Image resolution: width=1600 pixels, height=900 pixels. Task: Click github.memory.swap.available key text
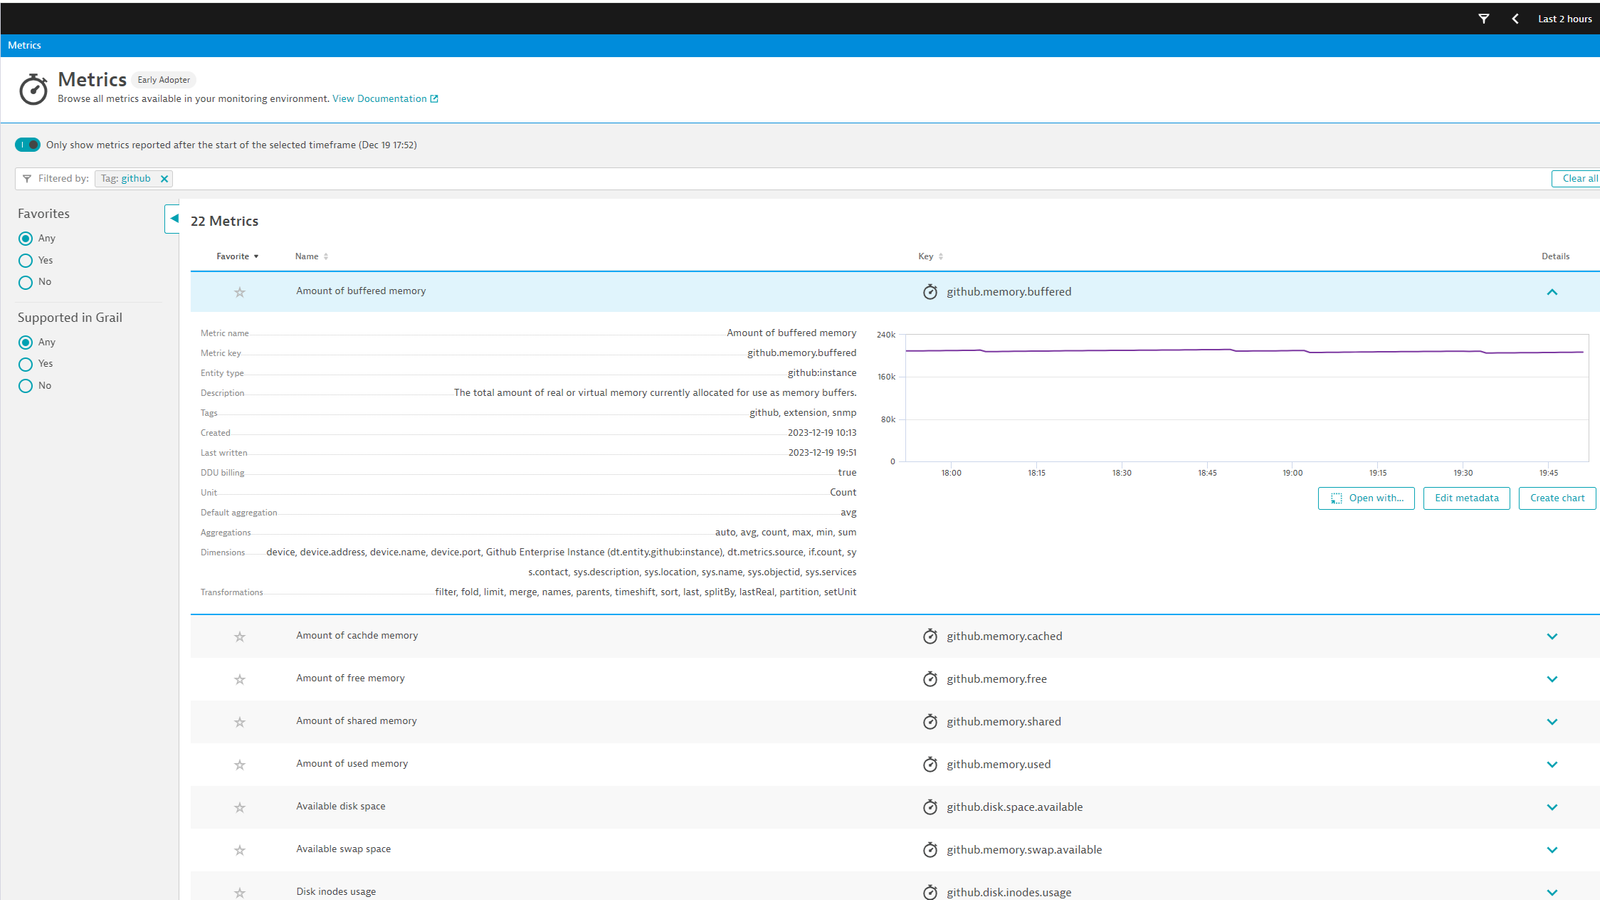pos(1024,850)
